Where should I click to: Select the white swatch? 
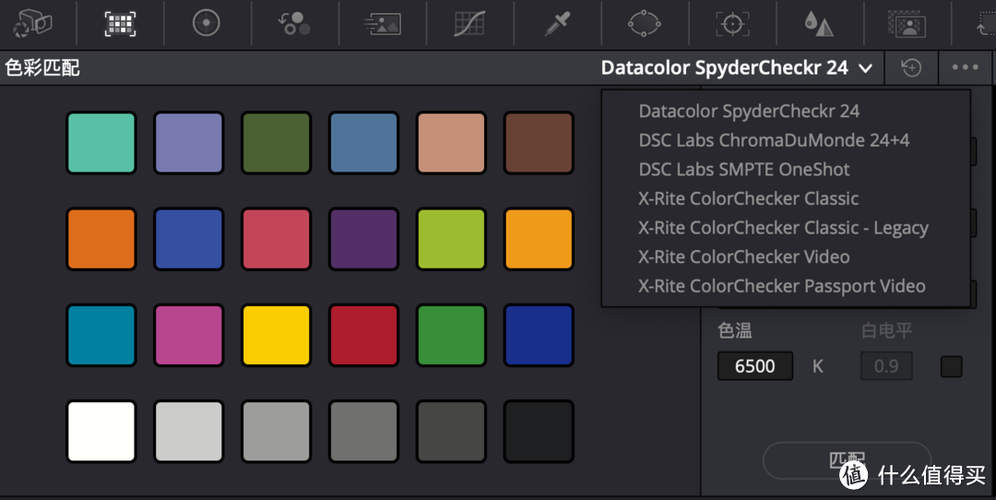tap(101, 431)
